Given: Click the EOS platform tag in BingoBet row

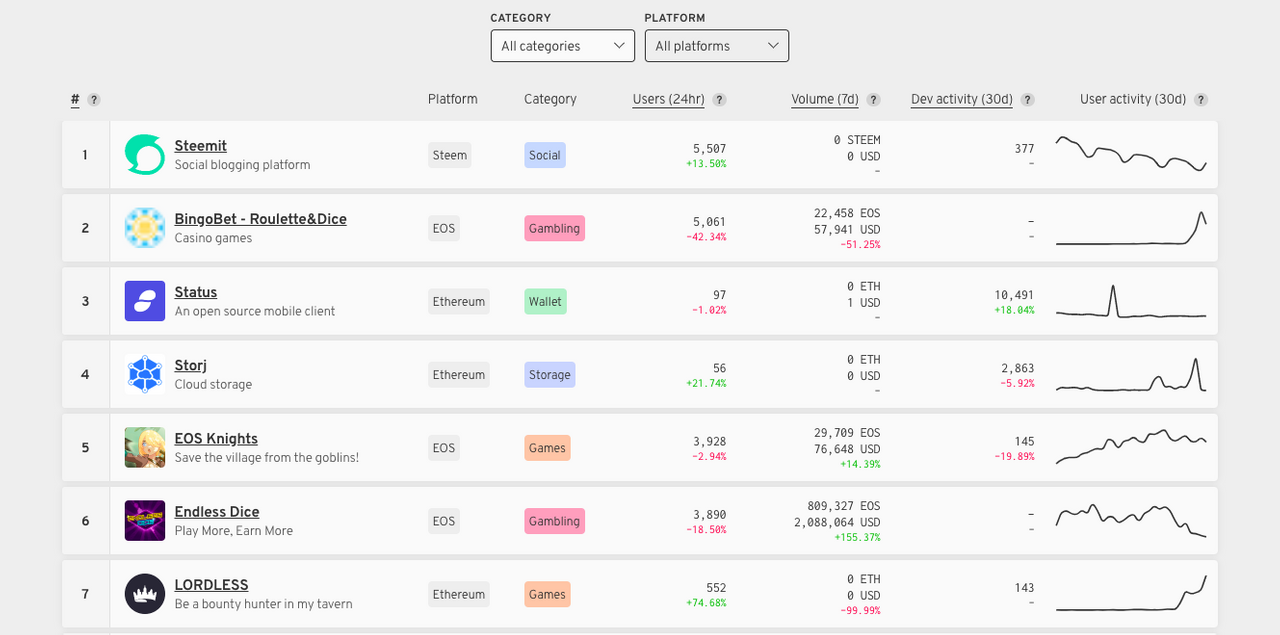Looking at the screenshot, I should tap(444, 228).
